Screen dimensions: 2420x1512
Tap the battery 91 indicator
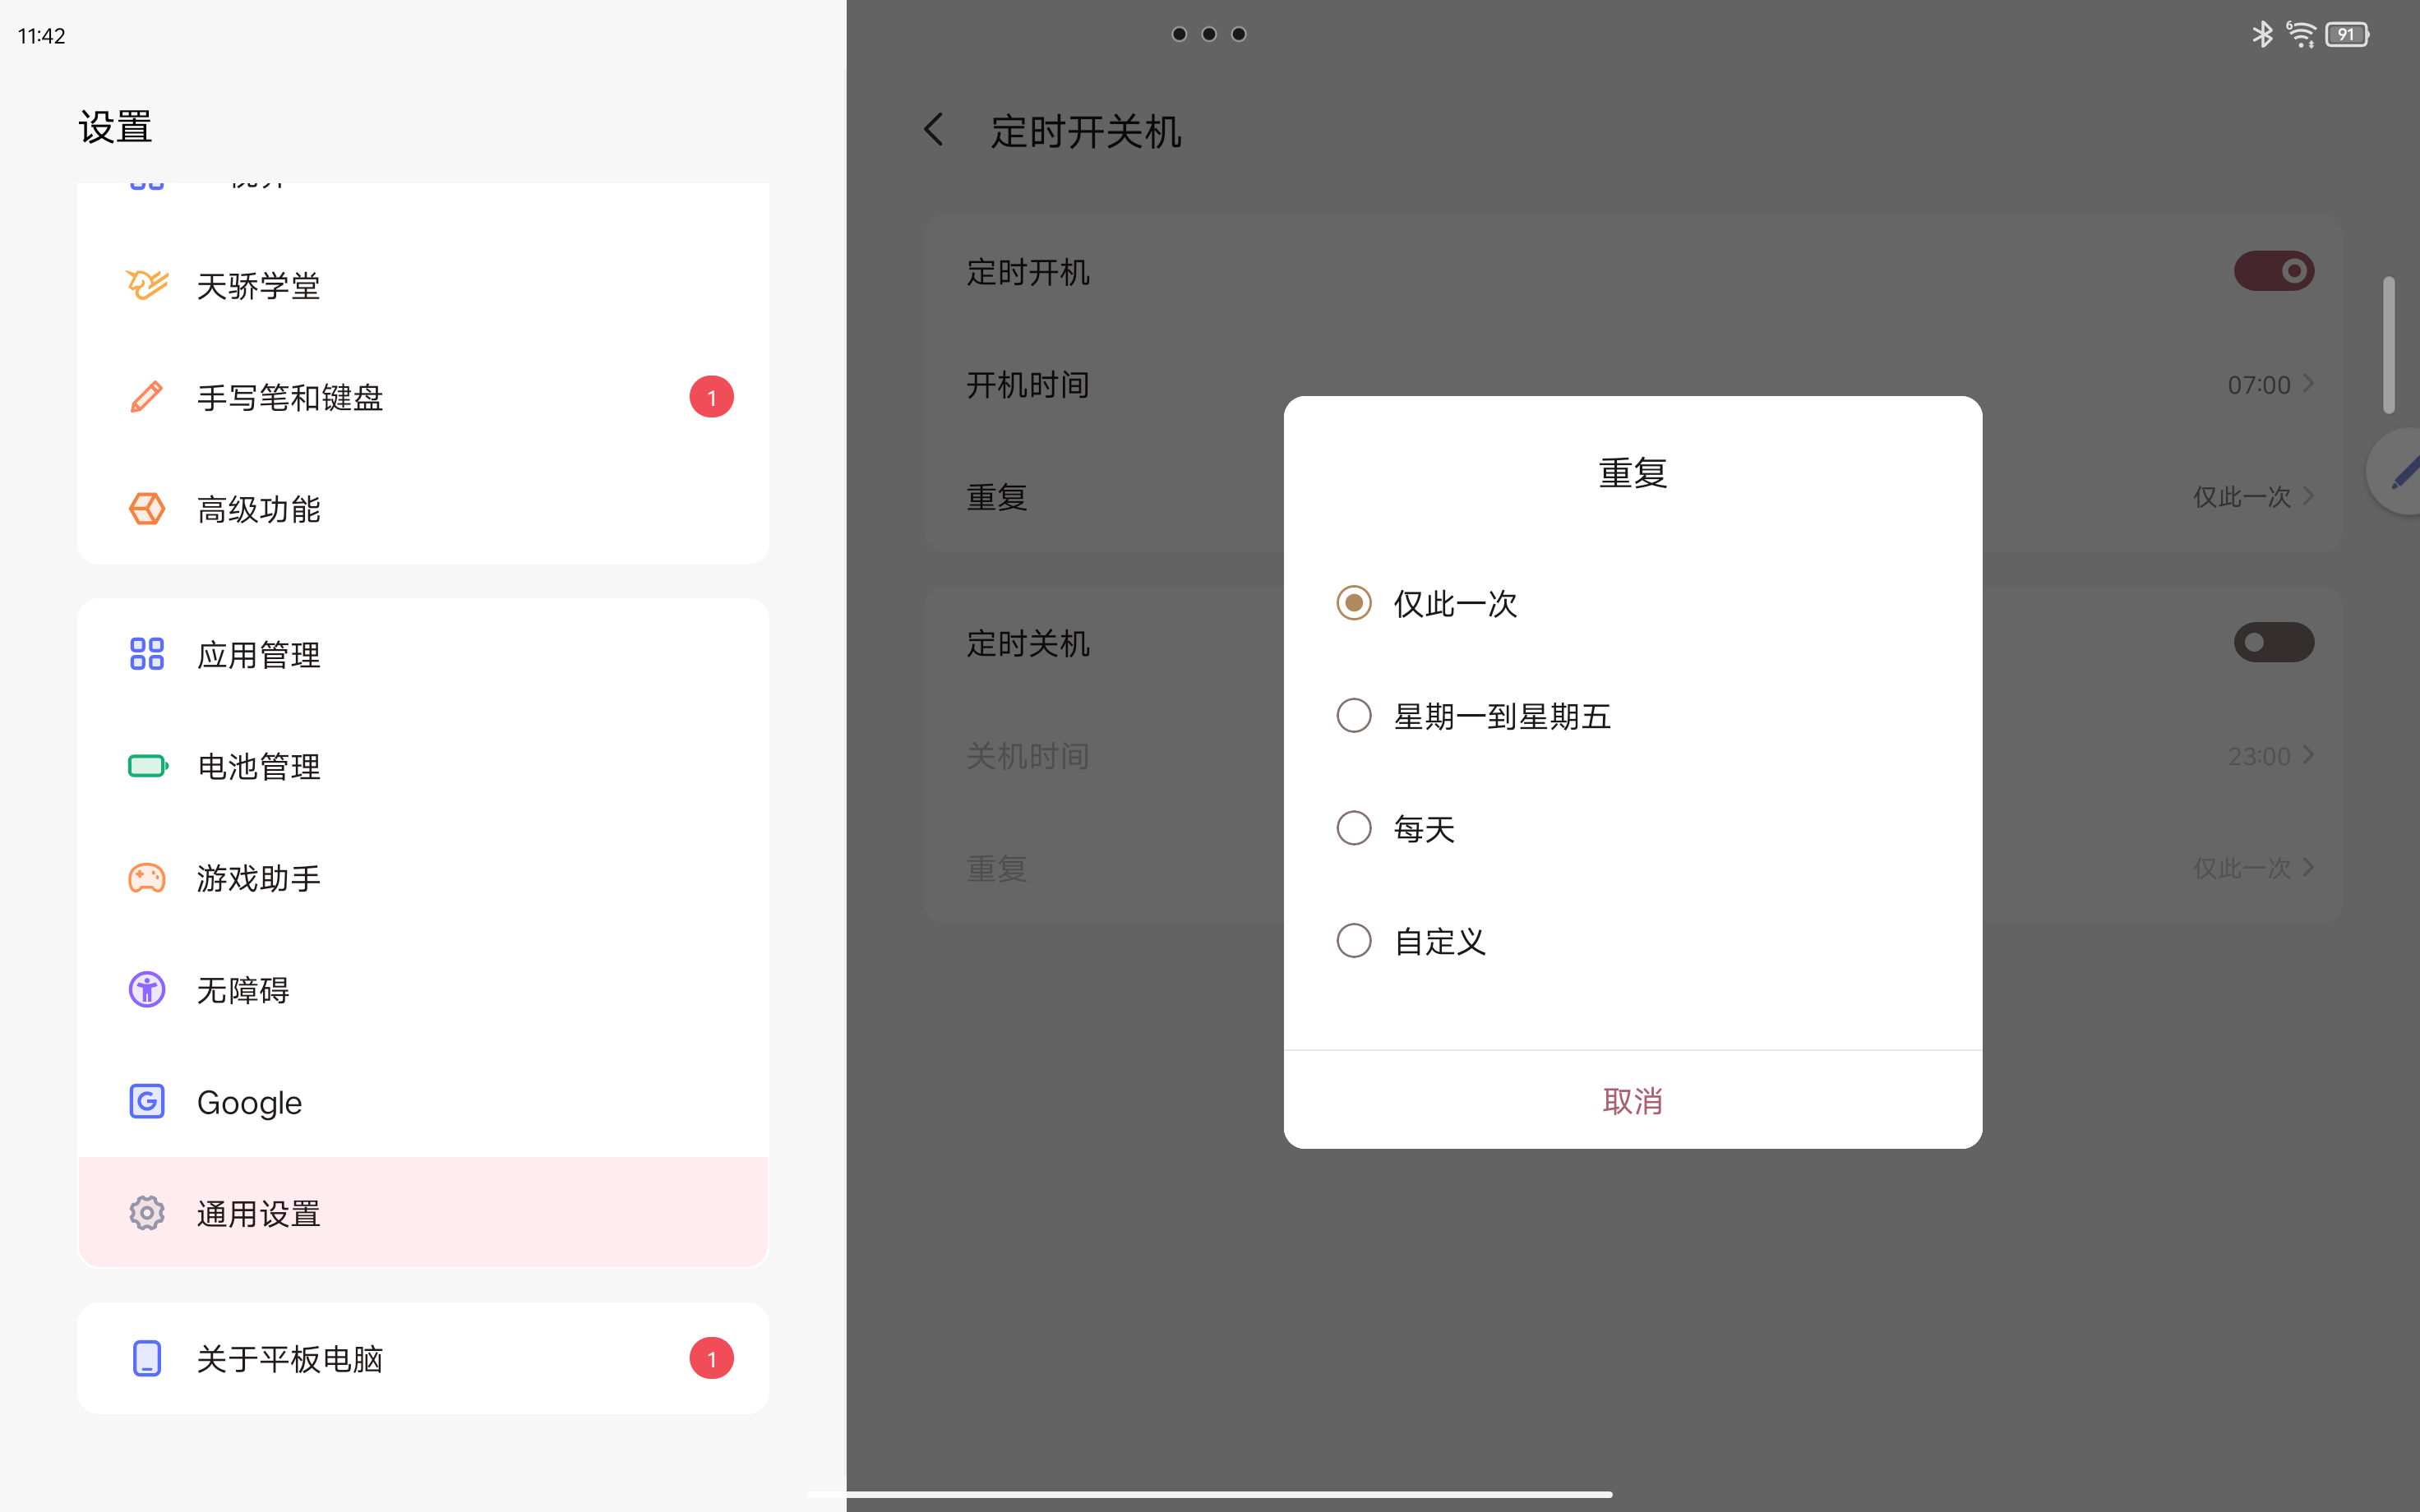(x=2347, y=34)
